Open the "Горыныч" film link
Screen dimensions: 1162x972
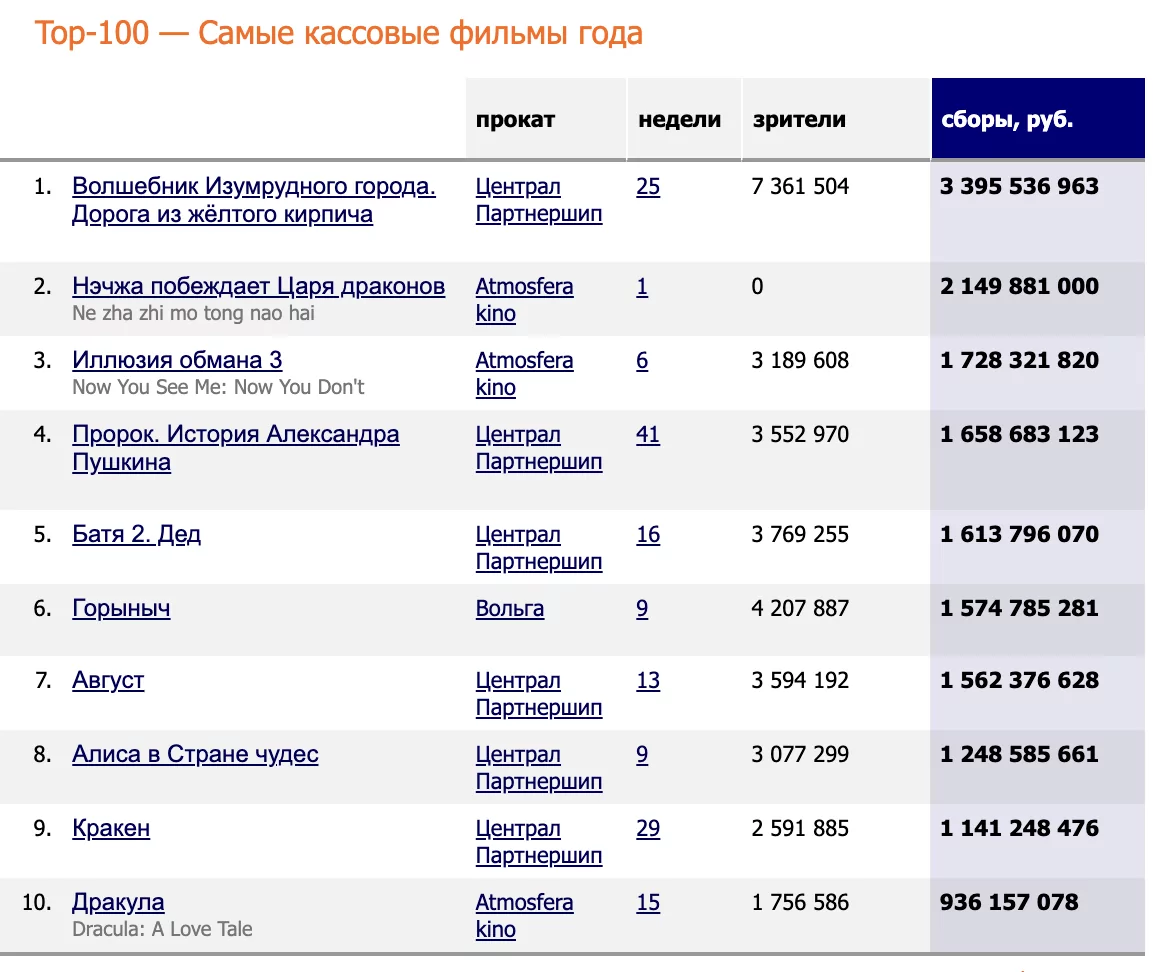(x=121, y=609)
